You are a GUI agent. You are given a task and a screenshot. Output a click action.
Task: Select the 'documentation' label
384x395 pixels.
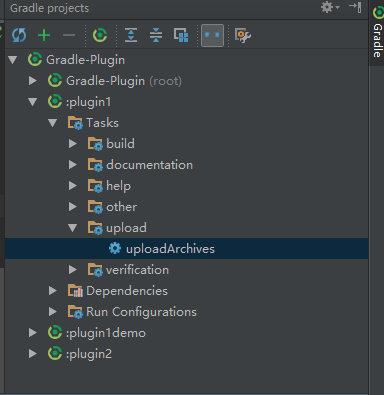pyautogui.click(x=149, y=165)
